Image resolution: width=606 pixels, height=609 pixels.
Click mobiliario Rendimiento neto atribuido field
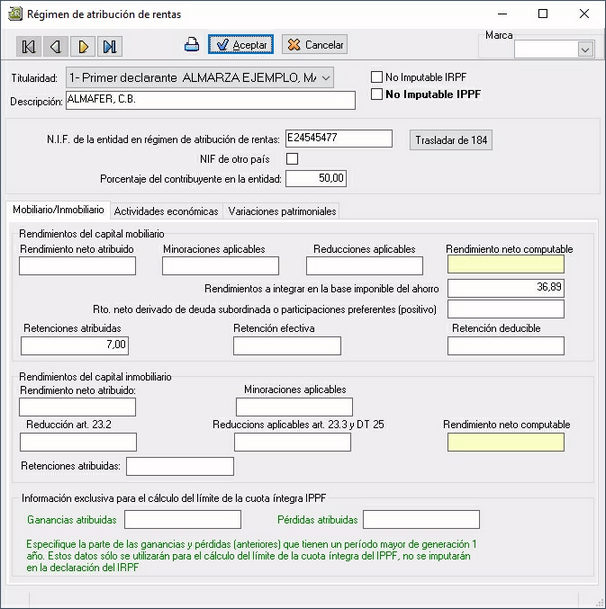point(77,266)
